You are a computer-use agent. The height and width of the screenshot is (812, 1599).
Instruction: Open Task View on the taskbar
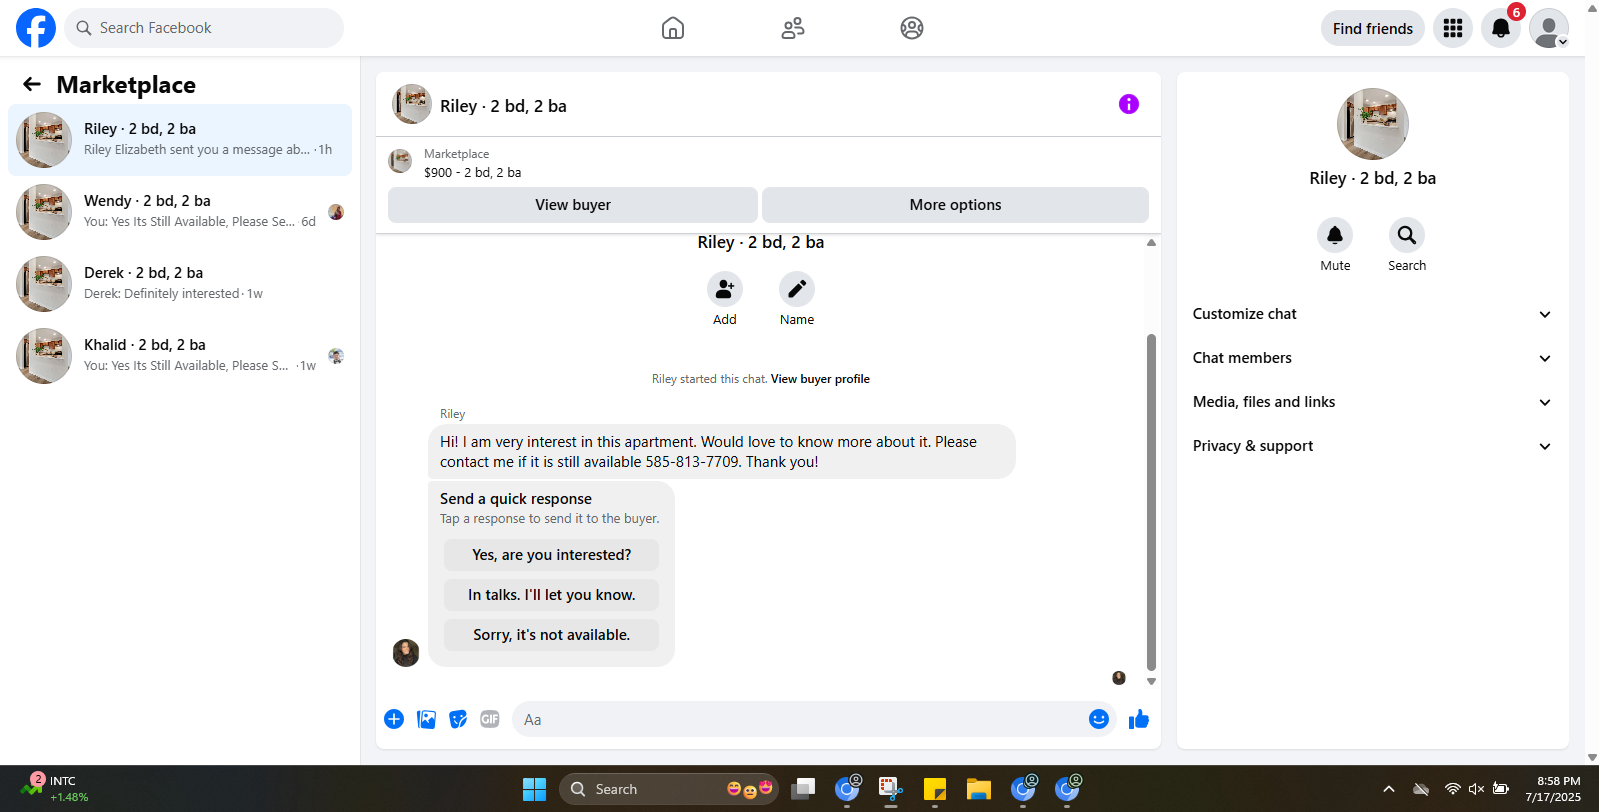803,789
